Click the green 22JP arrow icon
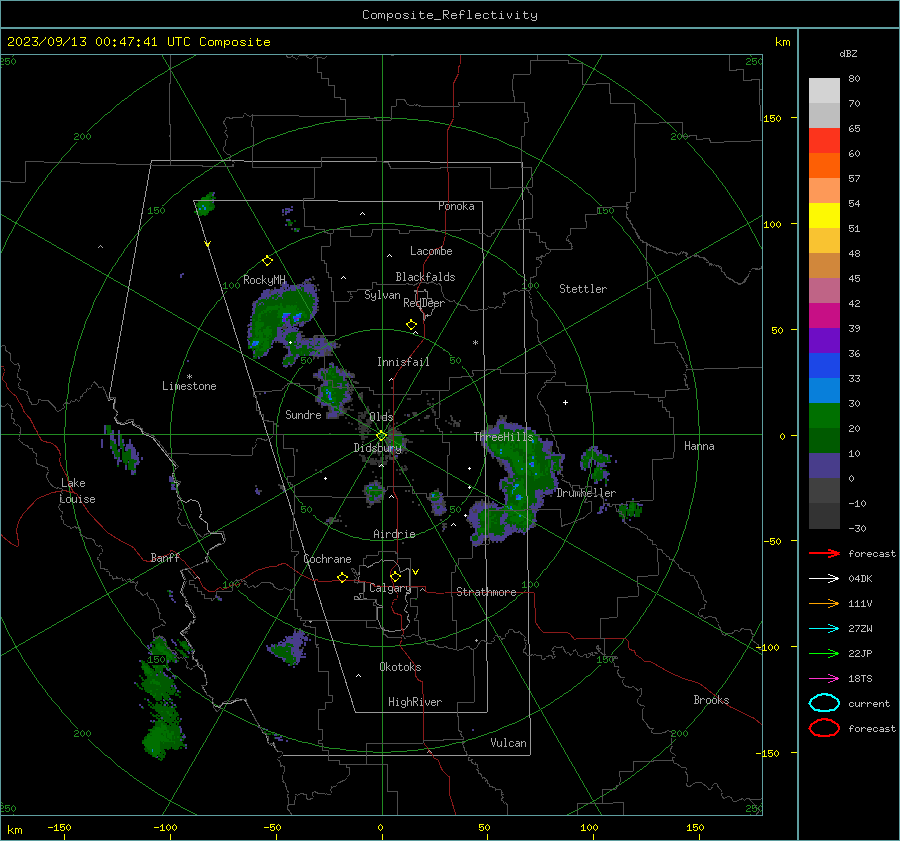 click(x=824, y=653)
